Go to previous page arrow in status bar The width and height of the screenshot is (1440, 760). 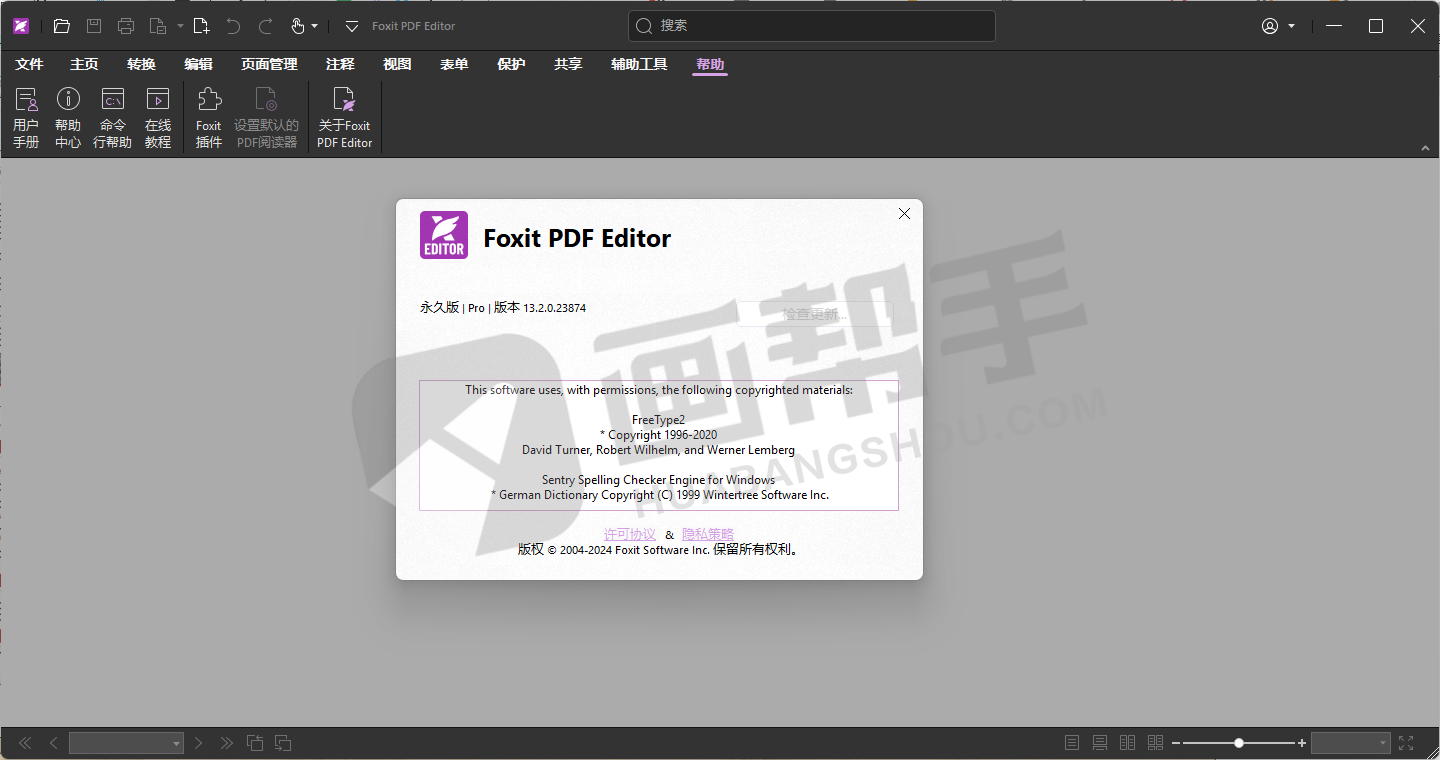click(x=54, y=743)
